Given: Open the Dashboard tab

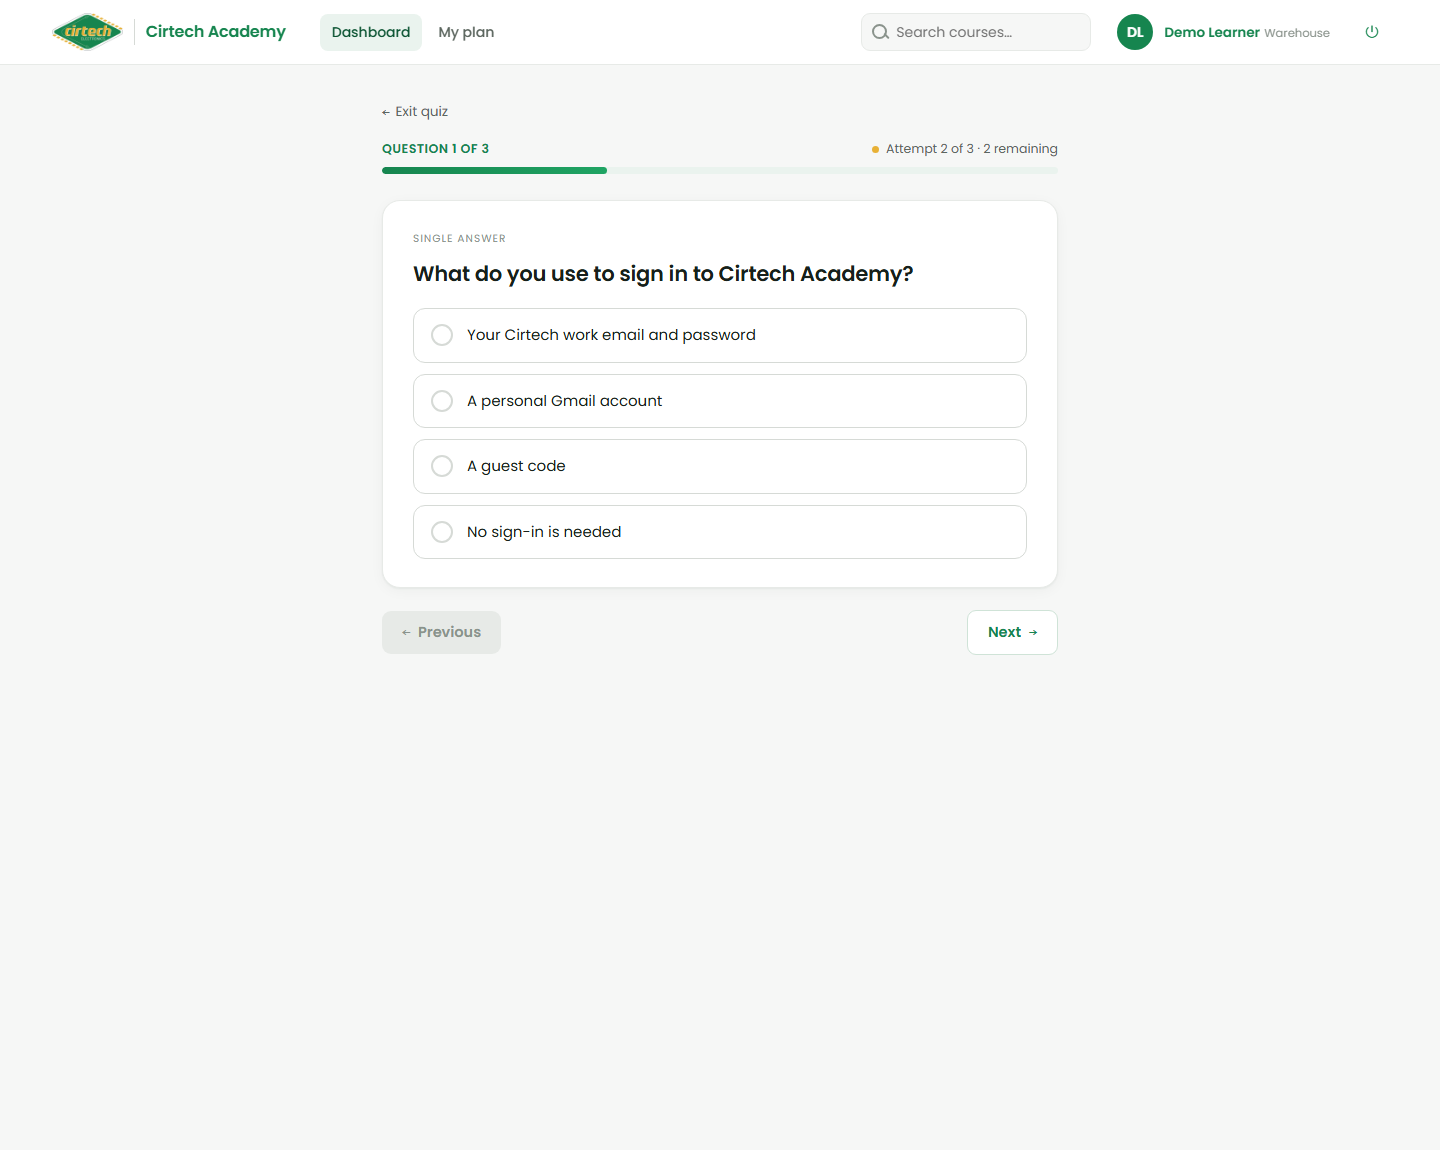Looking at the screenshot, I should pyautogui.click(x=371, y=32).
